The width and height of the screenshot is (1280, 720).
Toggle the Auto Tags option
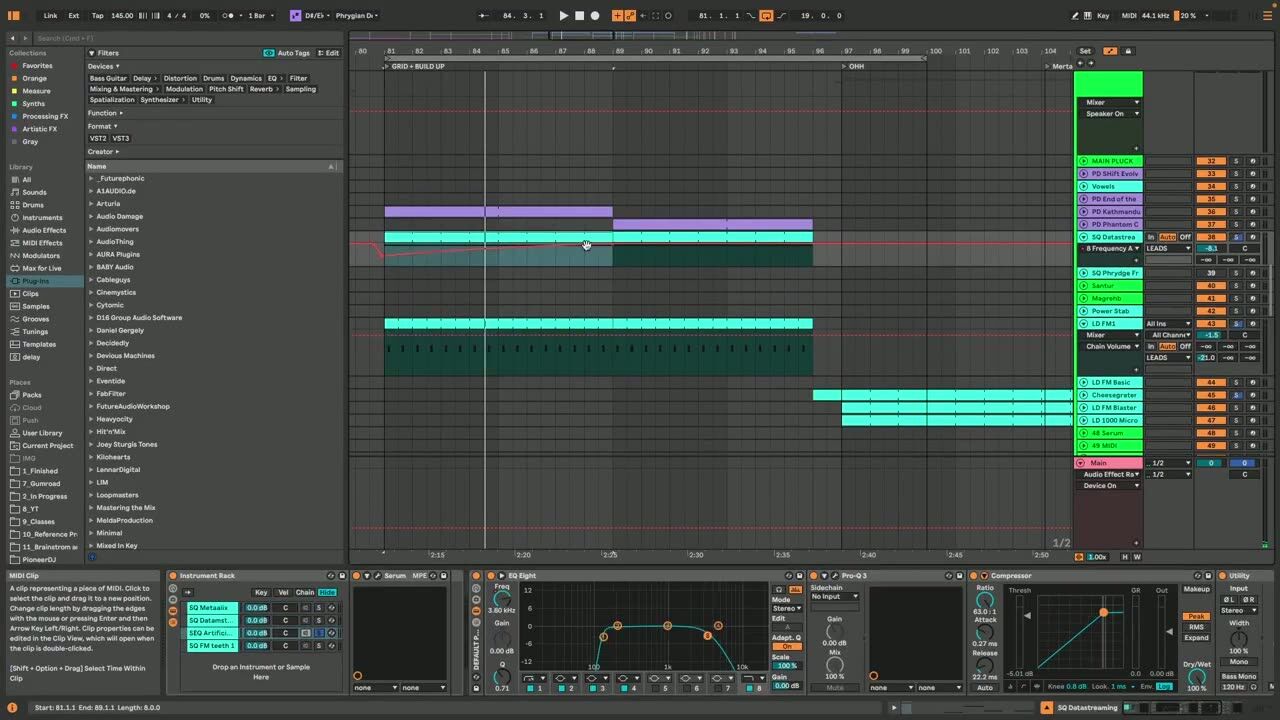point(288,53)
